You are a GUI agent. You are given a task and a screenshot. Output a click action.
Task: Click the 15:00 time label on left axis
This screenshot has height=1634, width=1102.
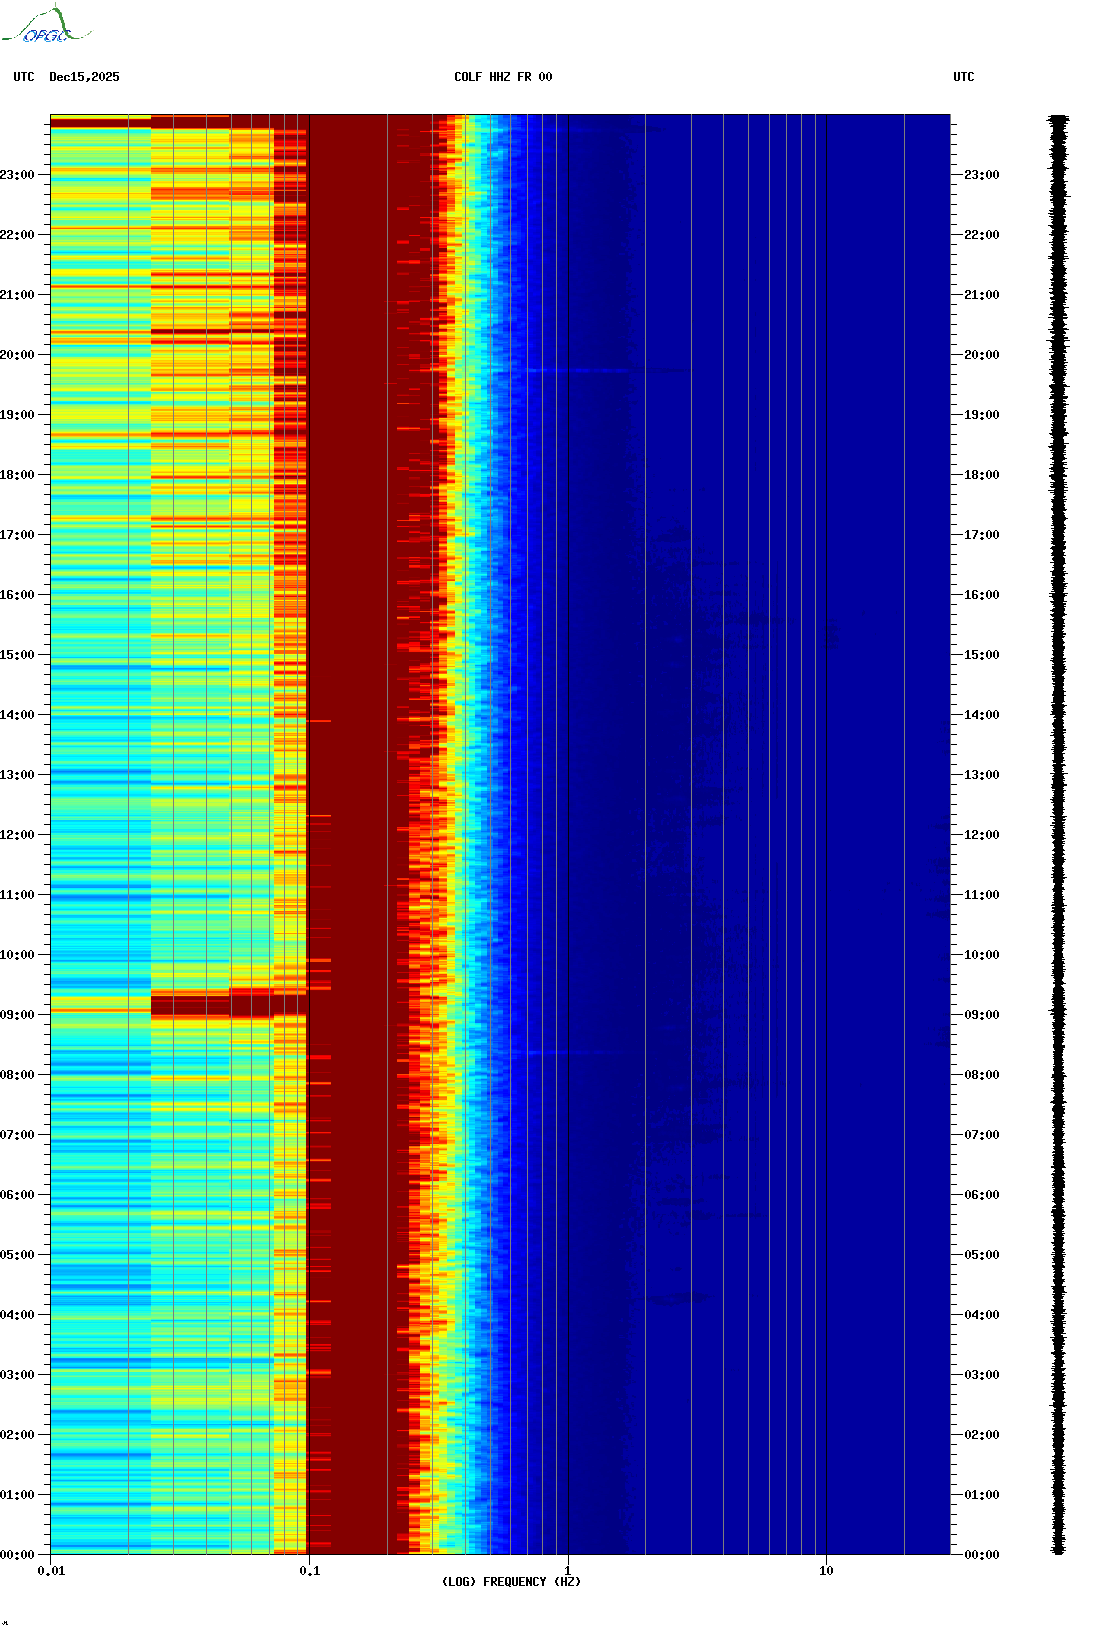tap(17, 655)
